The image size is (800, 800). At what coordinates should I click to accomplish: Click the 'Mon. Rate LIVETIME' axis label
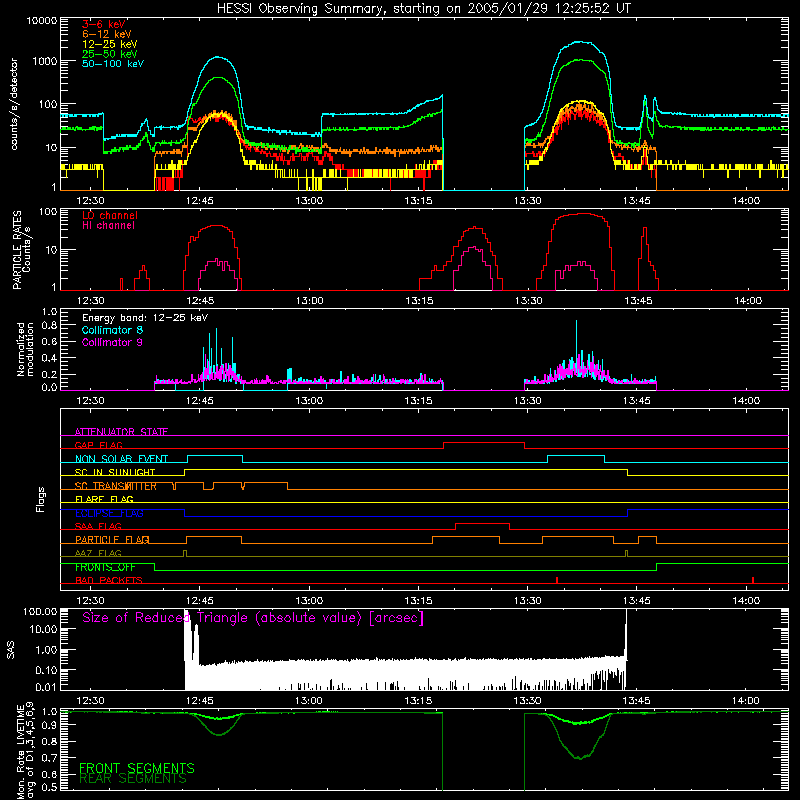(x=20, y=751)
